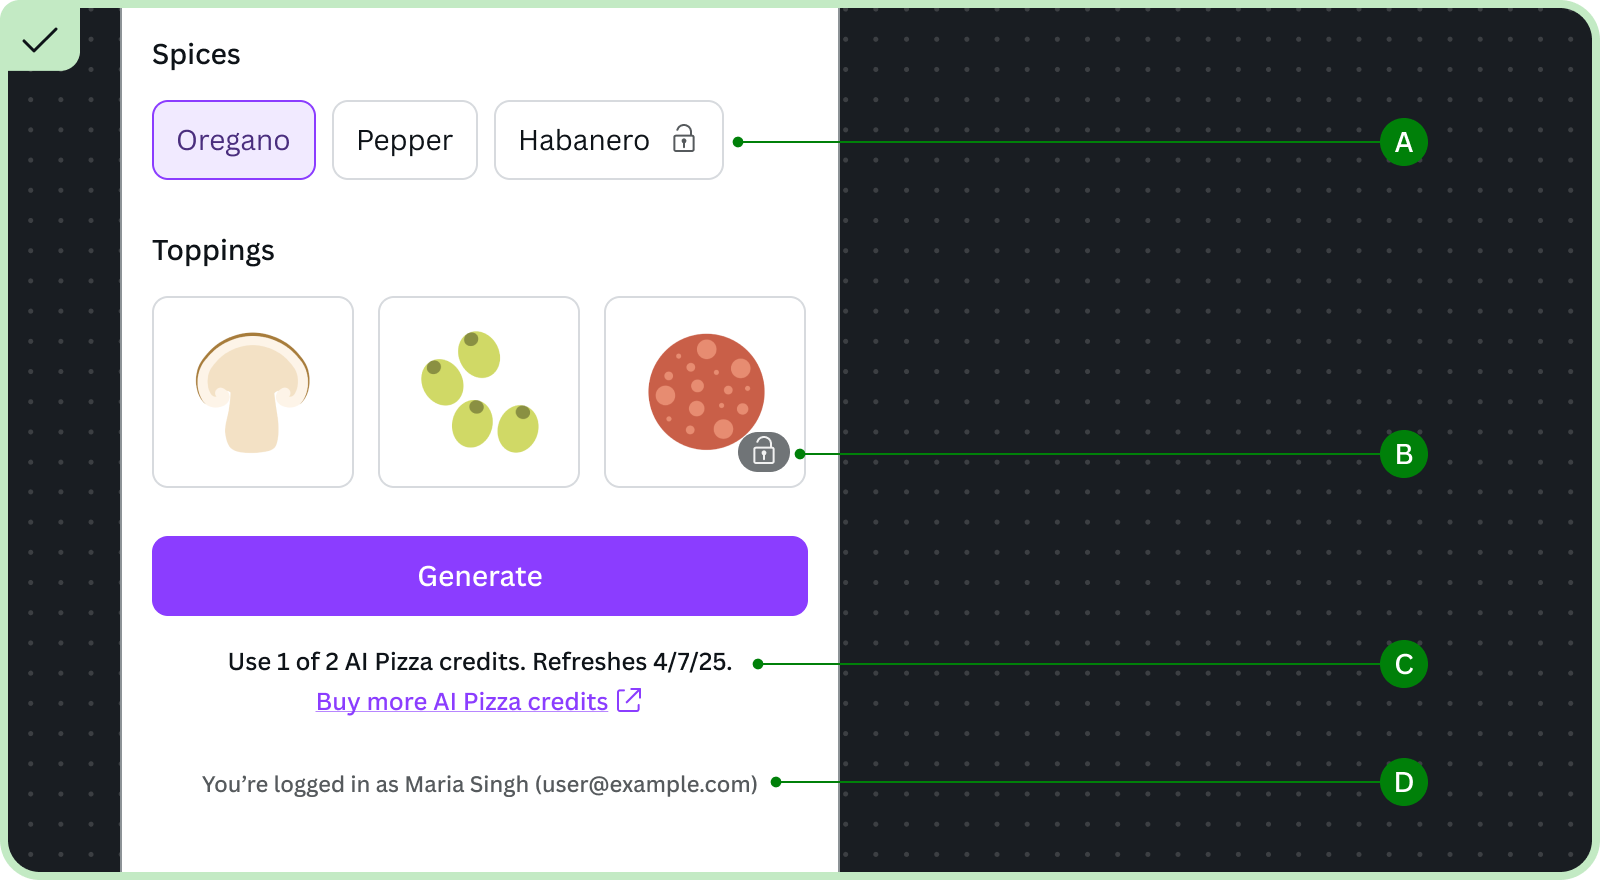This screenshot has height=880, width=1600.
Task: Select the Oregano spice option
Action: pyautogui.click(x=234, y=140)
